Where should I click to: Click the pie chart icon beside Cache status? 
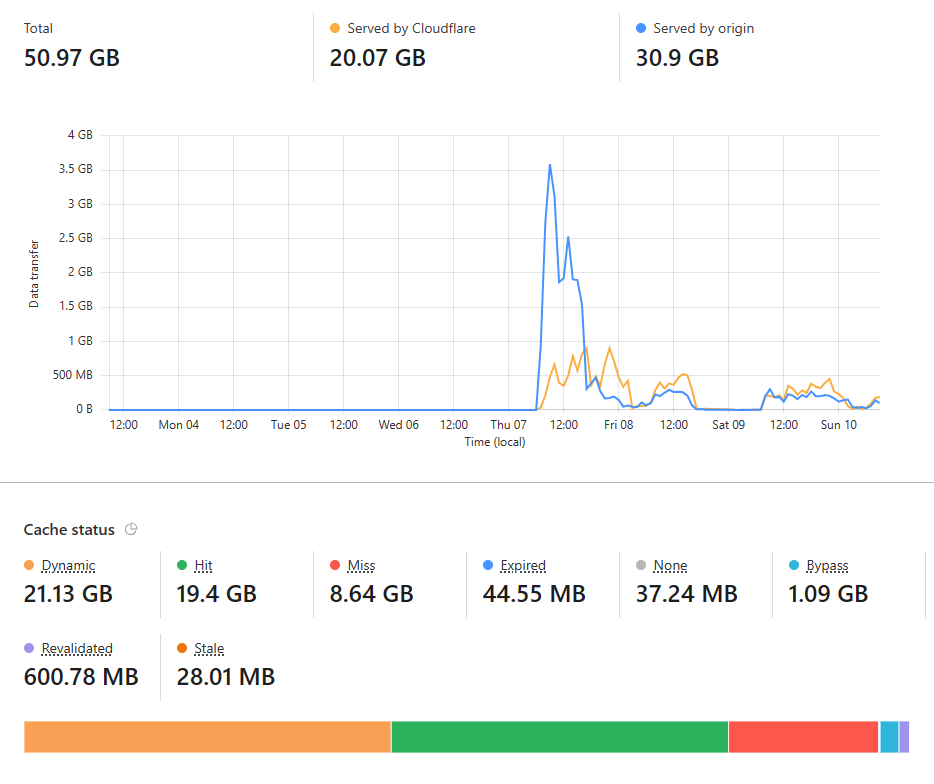coord(131,529)
